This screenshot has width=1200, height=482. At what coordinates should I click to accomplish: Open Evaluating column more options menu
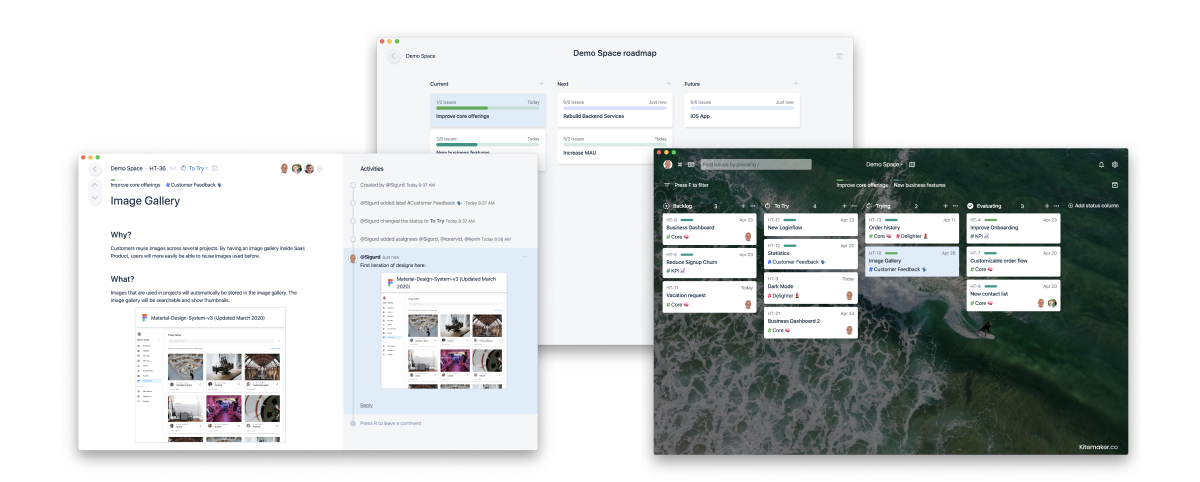1057,205
